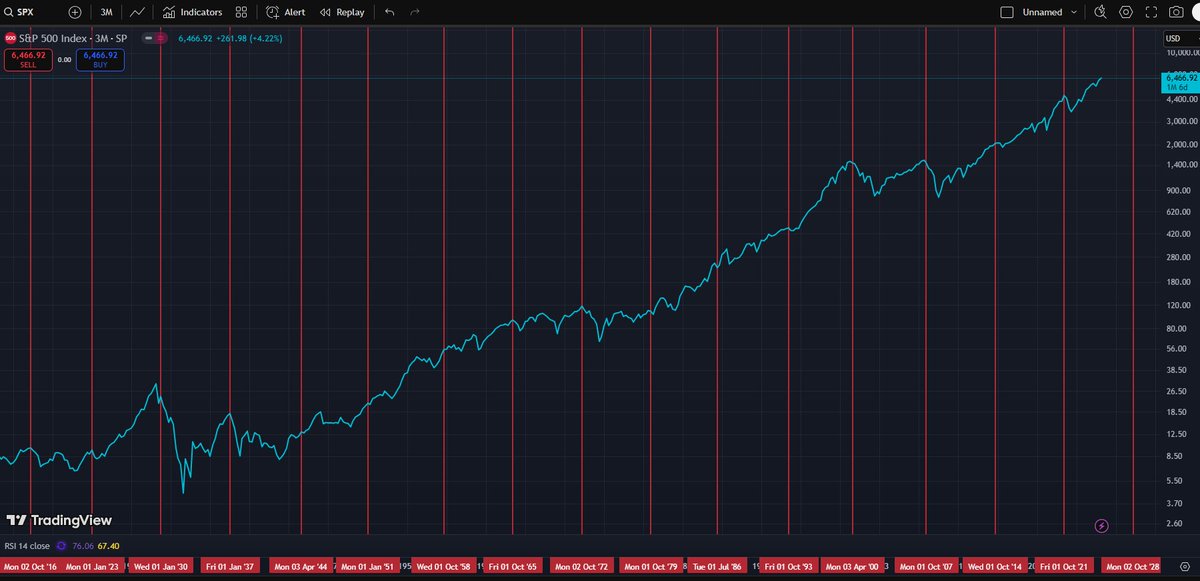Select the Fri 01 Jan '37 date label
Screen dimensions: 1200x581
point(230,566)
